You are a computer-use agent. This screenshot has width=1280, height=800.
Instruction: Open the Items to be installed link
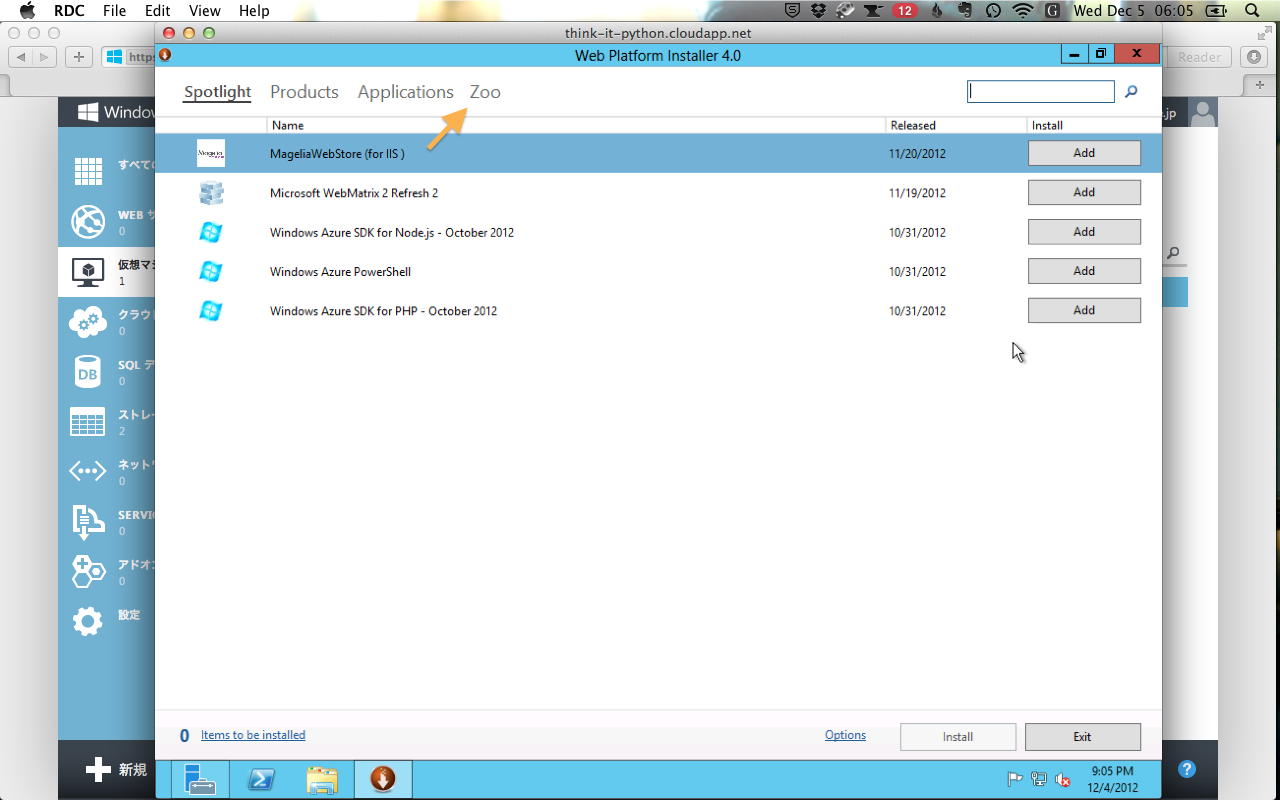pos(253,735)
